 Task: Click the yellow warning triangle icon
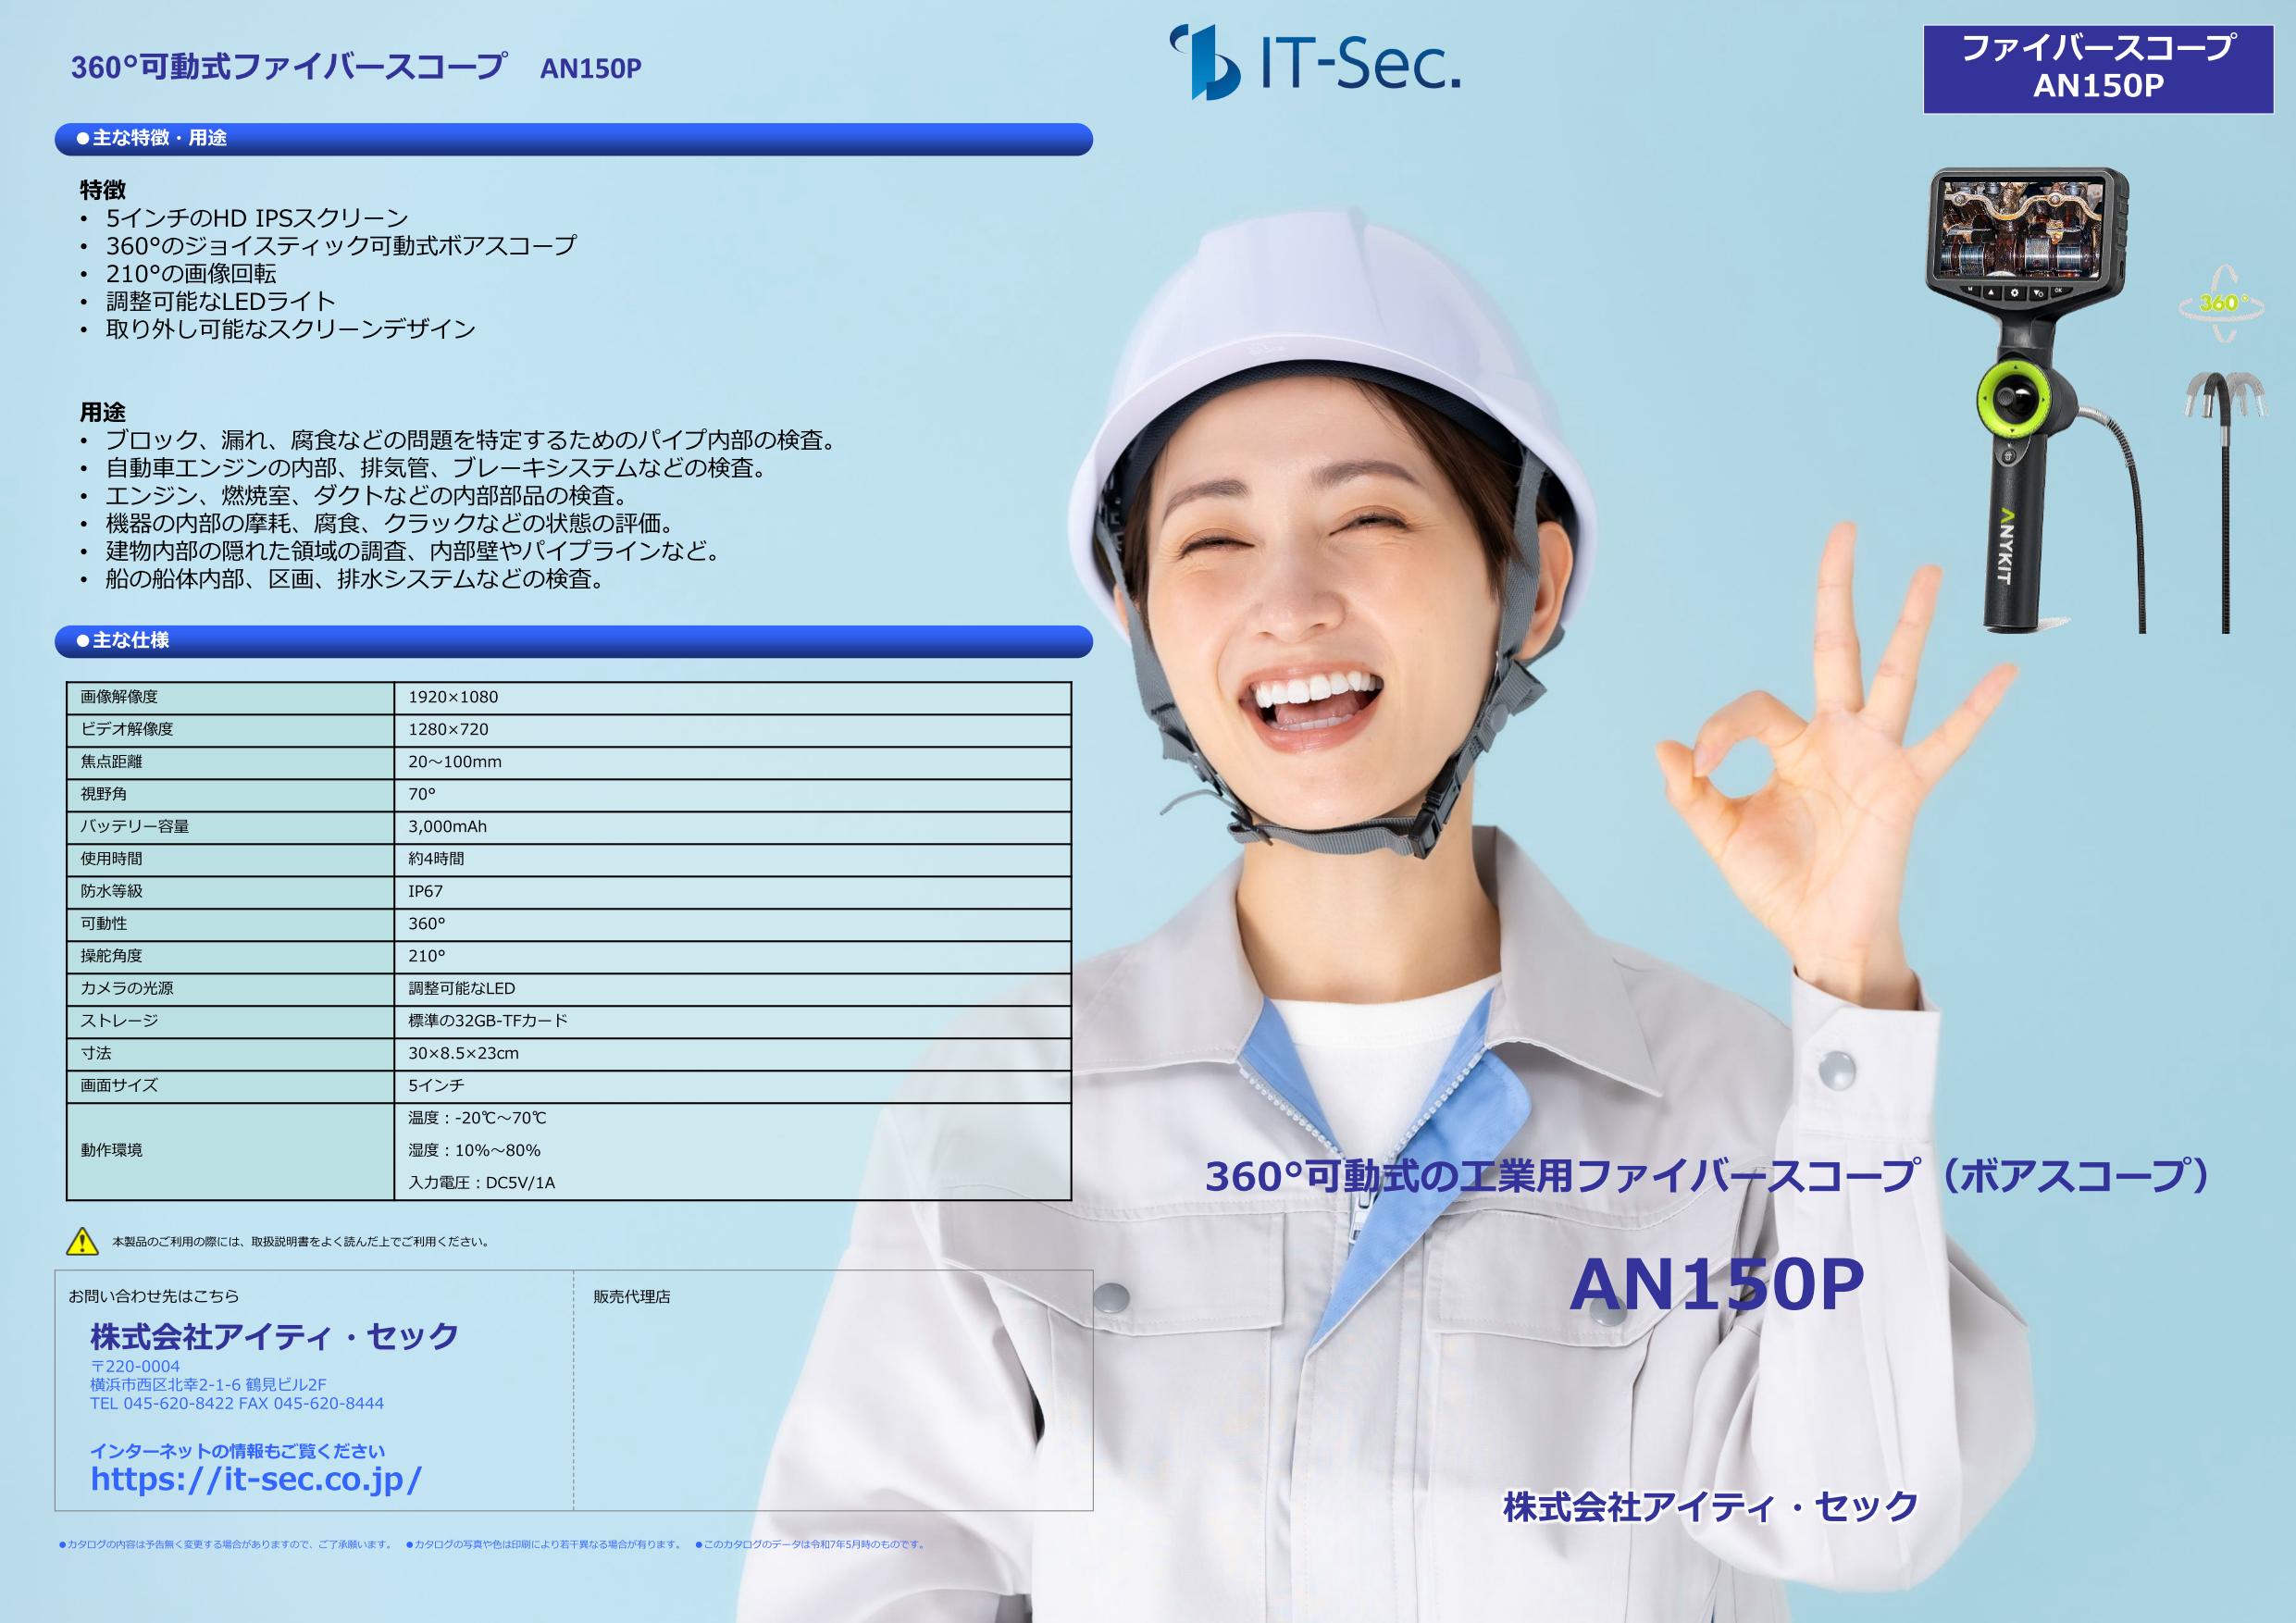[82, 1241]
